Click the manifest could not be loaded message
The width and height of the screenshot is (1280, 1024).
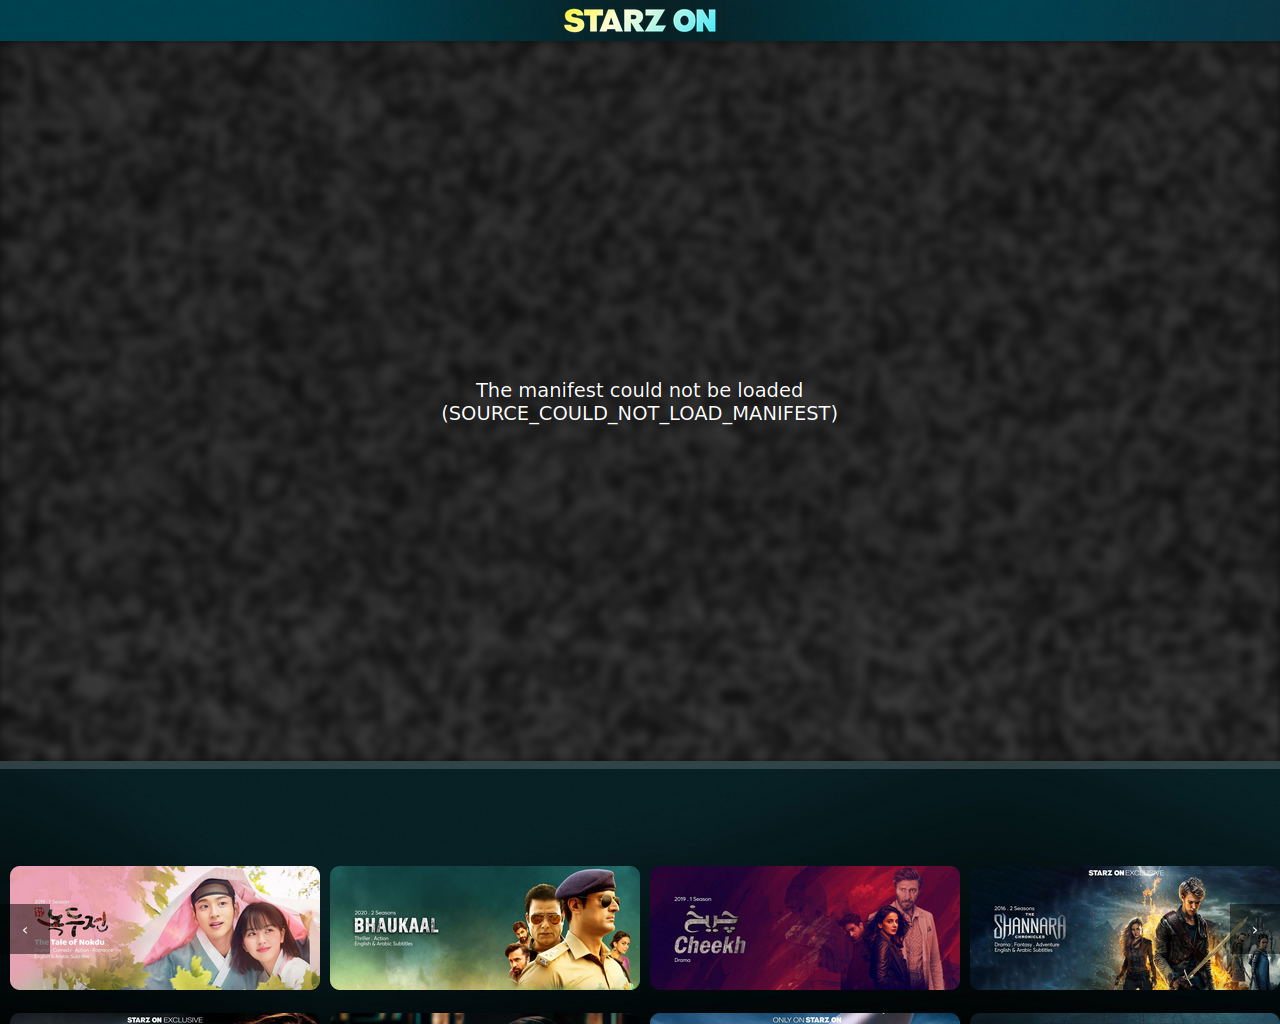click(640, 402)
